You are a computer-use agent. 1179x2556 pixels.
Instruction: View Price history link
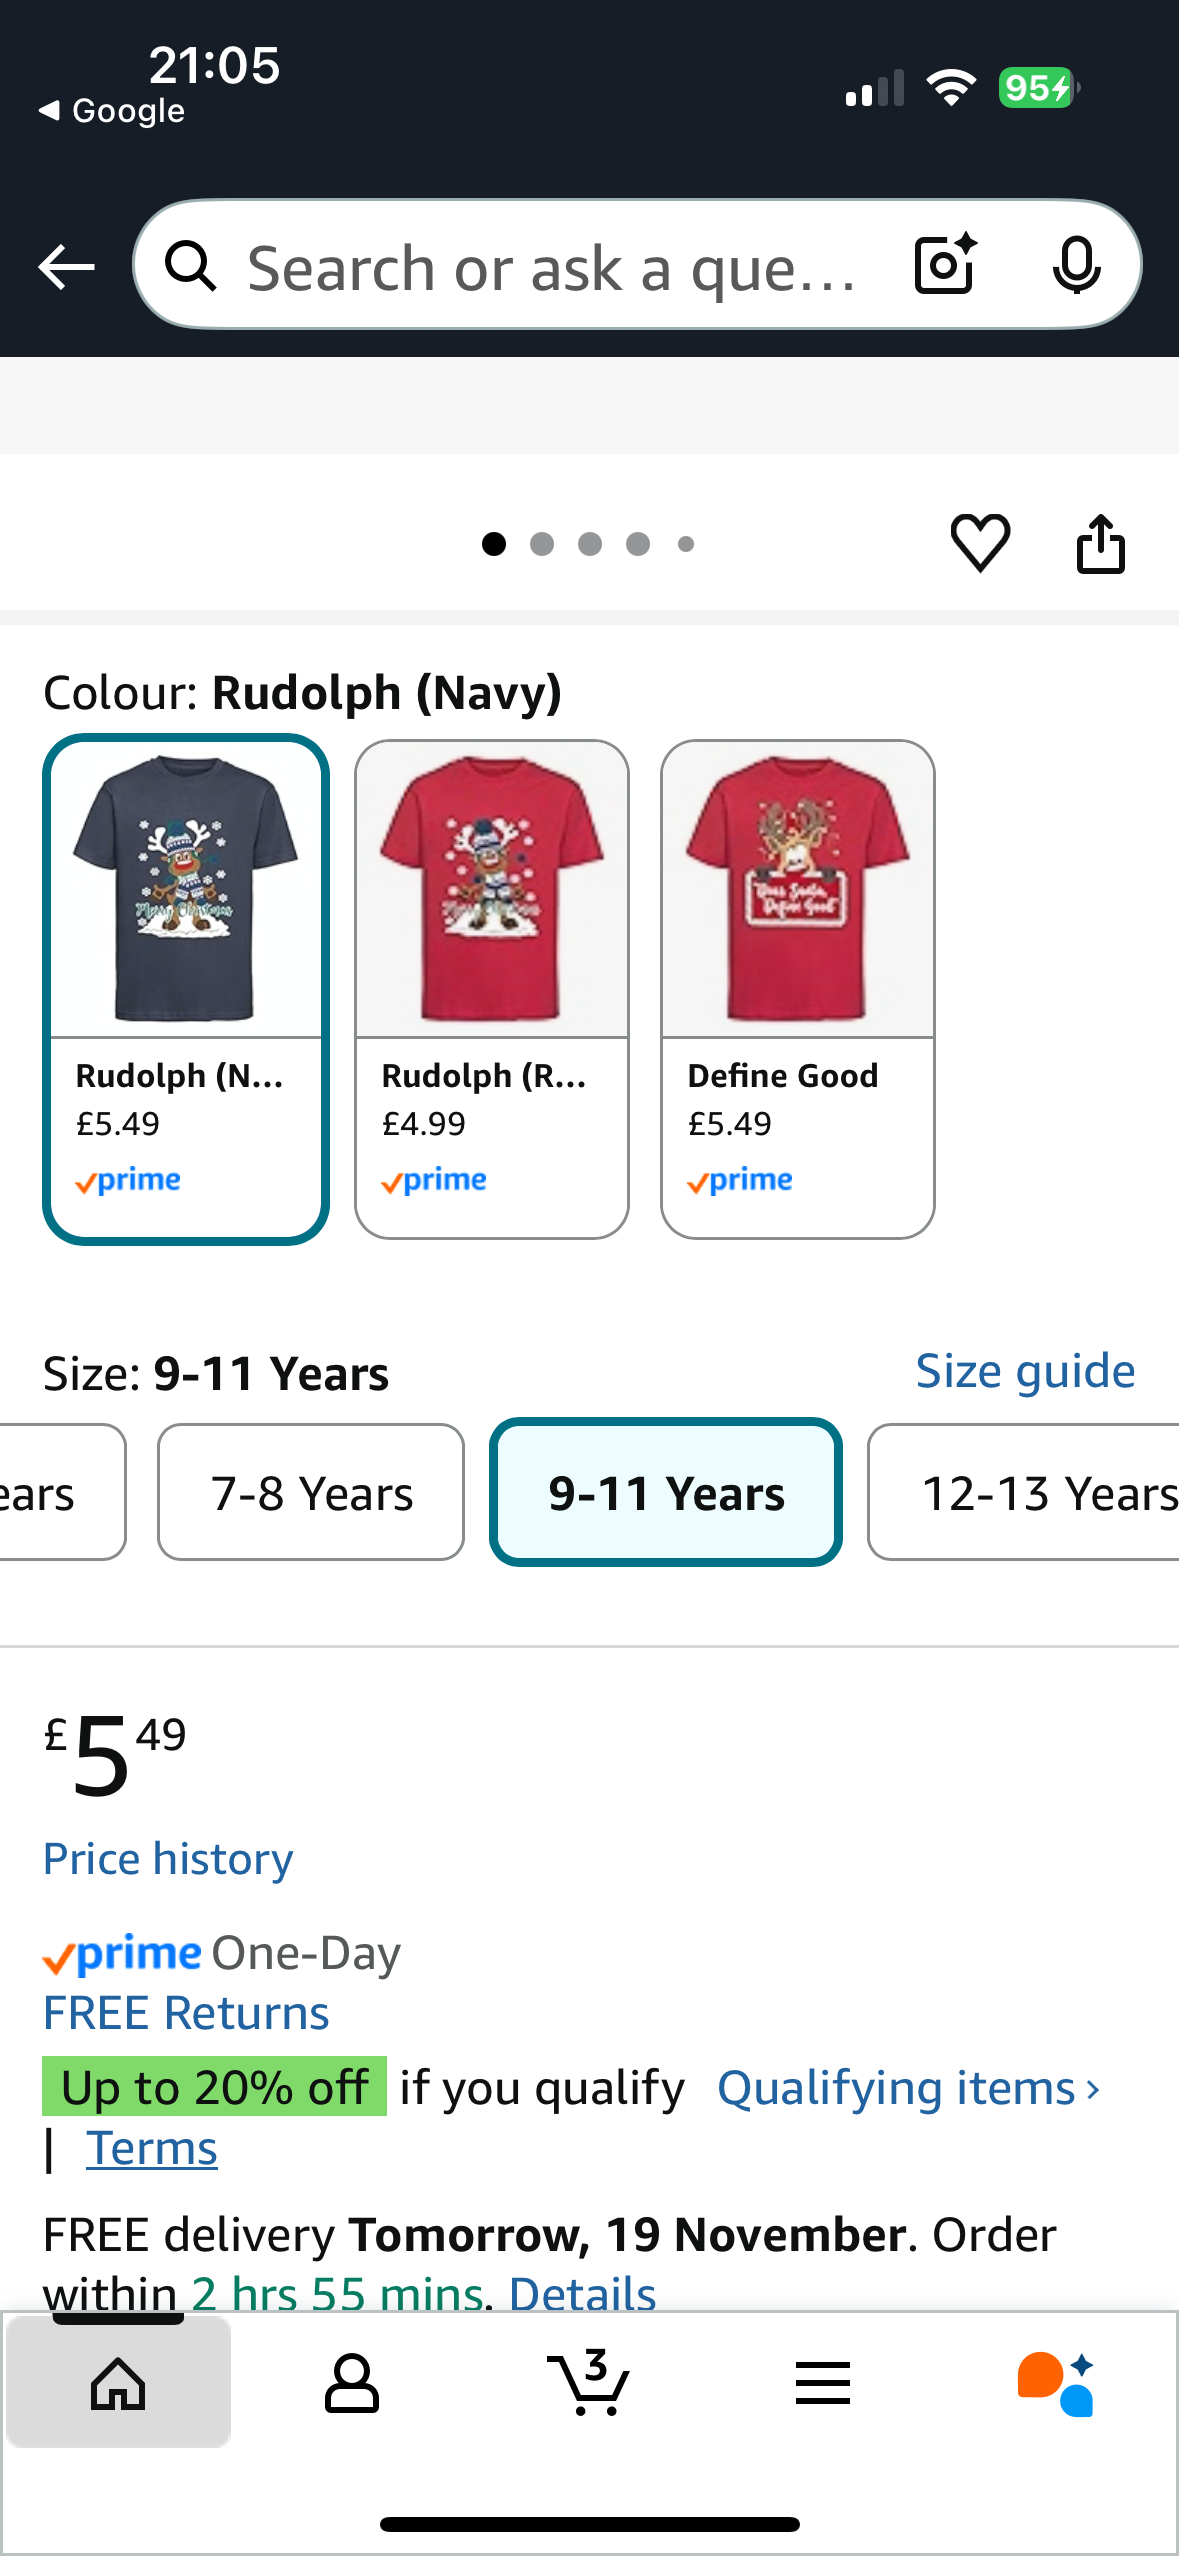168,1859
